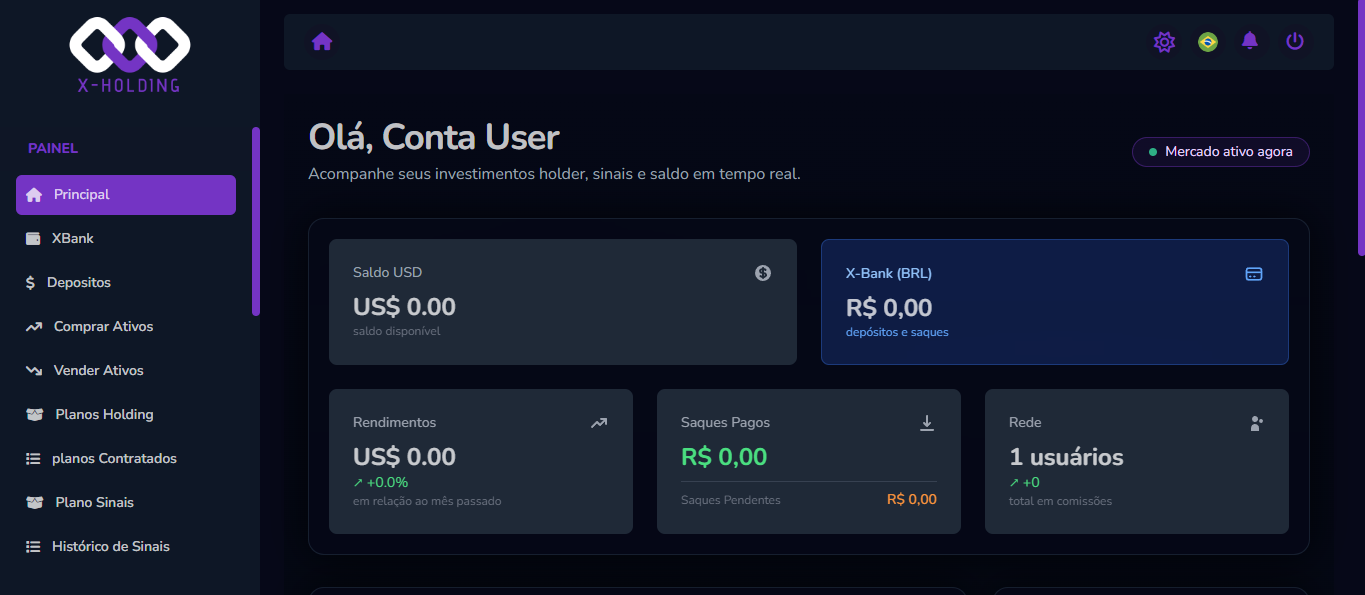Screen dimensions: 1365x595
Task: Click the dollar icon on Saldo USD card
Action: coord(763,272)
